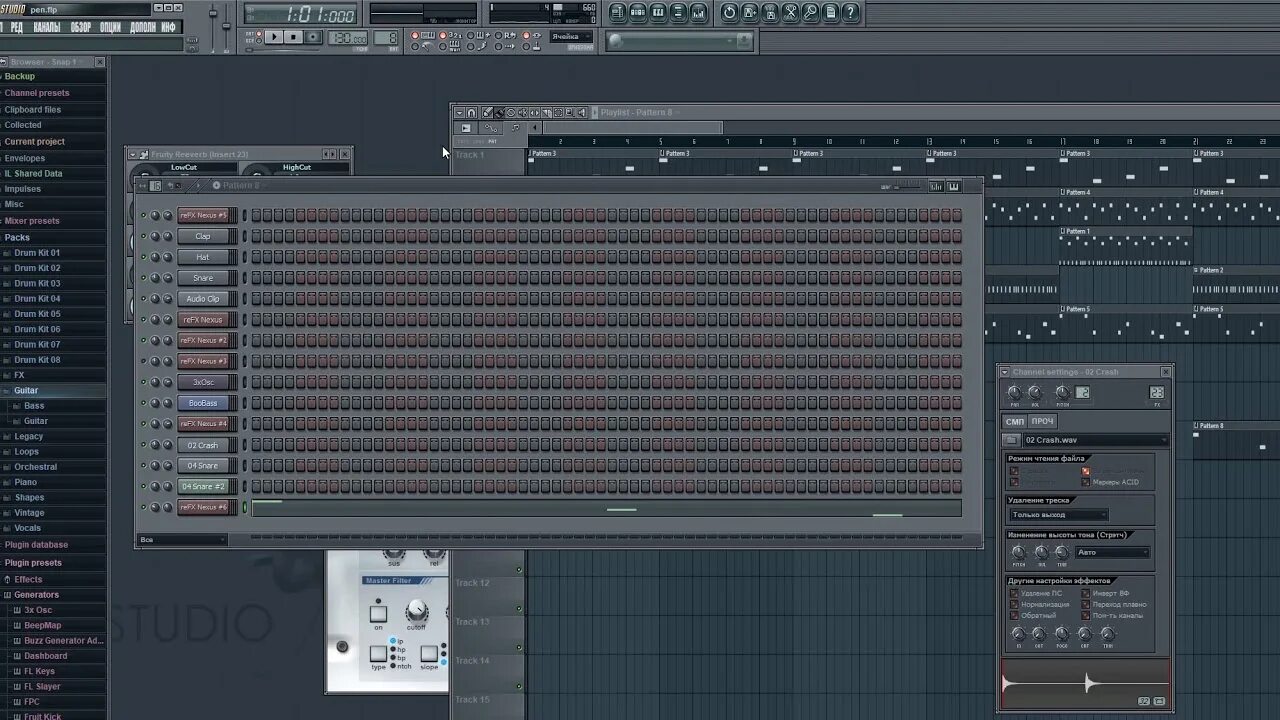Click the FX channel display in Channel settings

point(1157,392)
